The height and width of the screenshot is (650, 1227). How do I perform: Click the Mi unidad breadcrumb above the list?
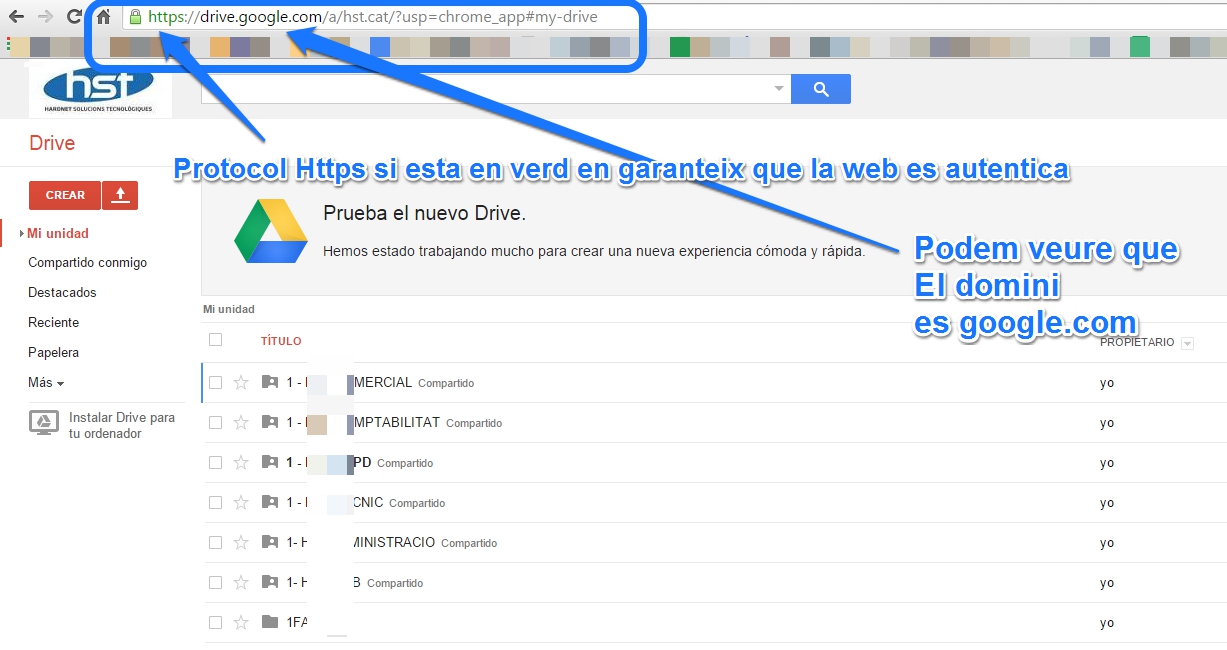[x=229, y=310]
